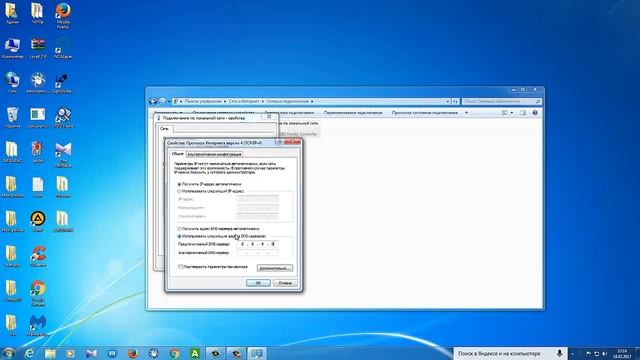The width and height of the screenshot is (640, 360).
Task: Expand arrow after Сеть и Интернет breadcrumb
Action: point(262,101)
